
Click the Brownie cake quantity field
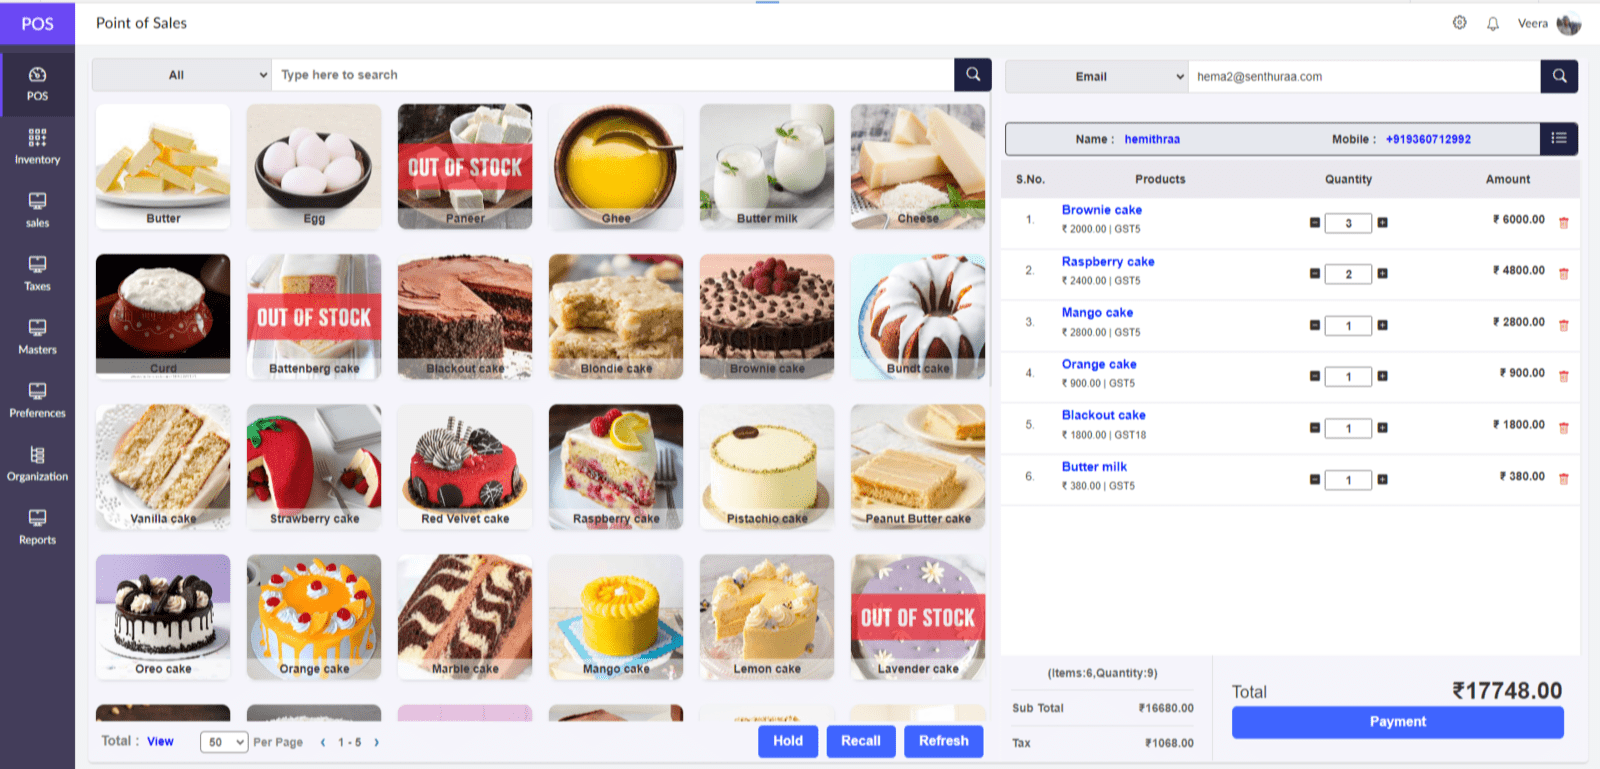coord(1348,223)
